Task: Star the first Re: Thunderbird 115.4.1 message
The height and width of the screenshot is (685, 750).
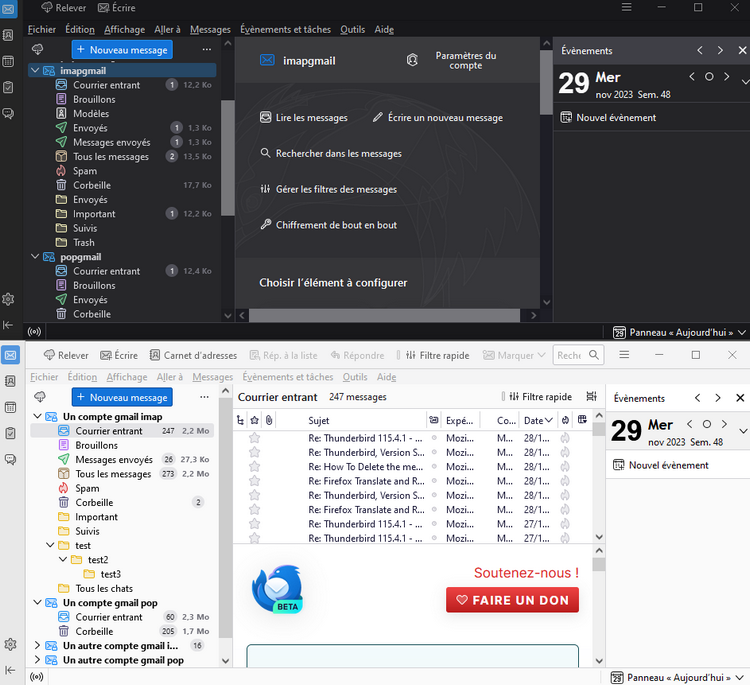Action: point(254,438)
